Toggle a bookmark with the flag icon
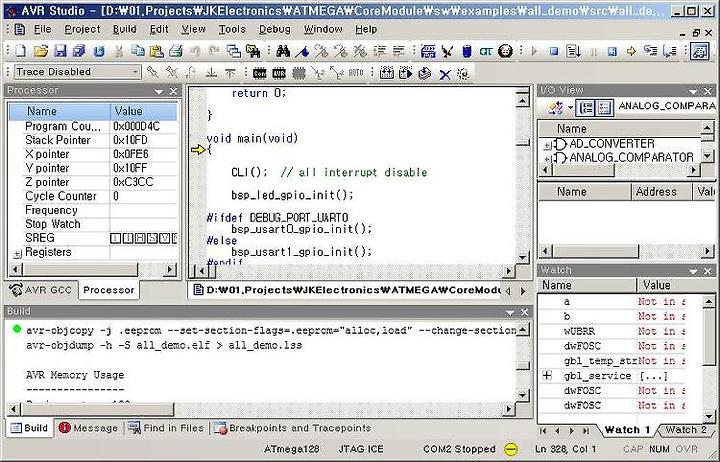720x462 pixels. click(302, 51)
